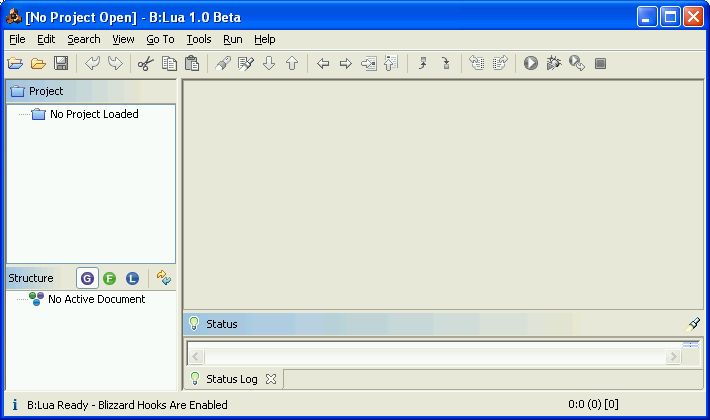
Task: Close the Status Log tab
Action: point(271,379)
